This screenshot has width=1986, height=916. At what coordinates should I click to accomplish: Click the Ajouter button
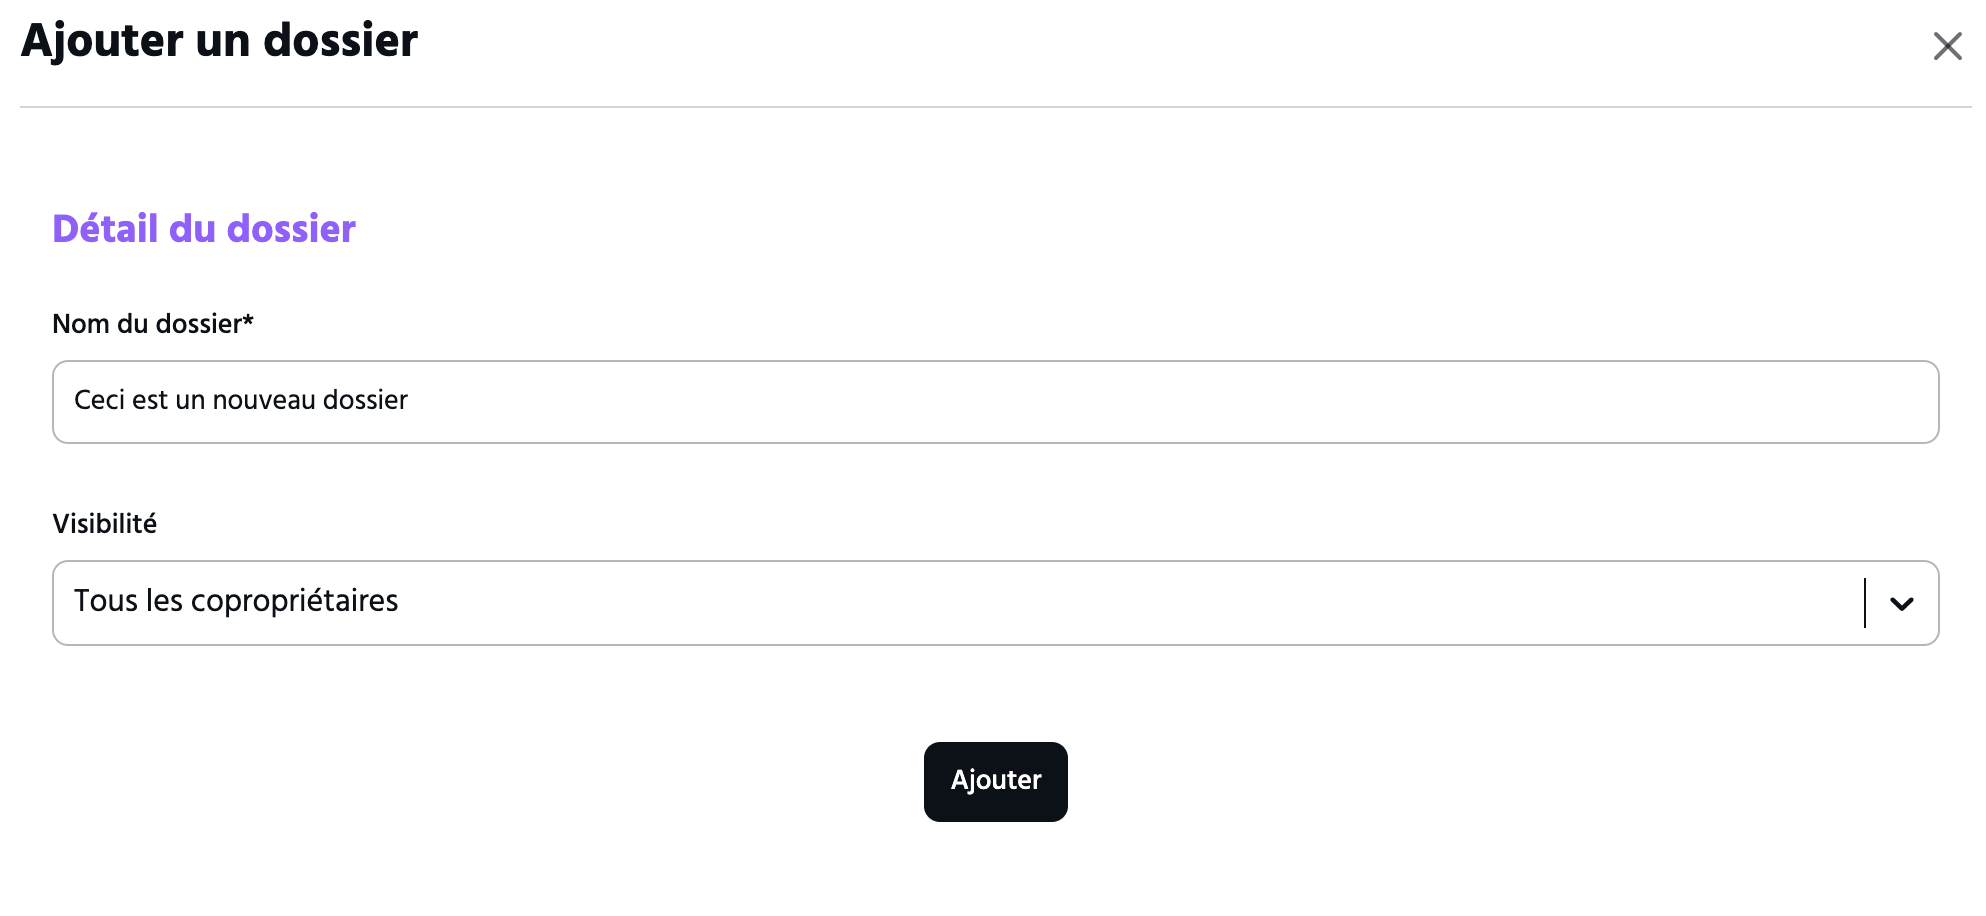click(995, 782)
